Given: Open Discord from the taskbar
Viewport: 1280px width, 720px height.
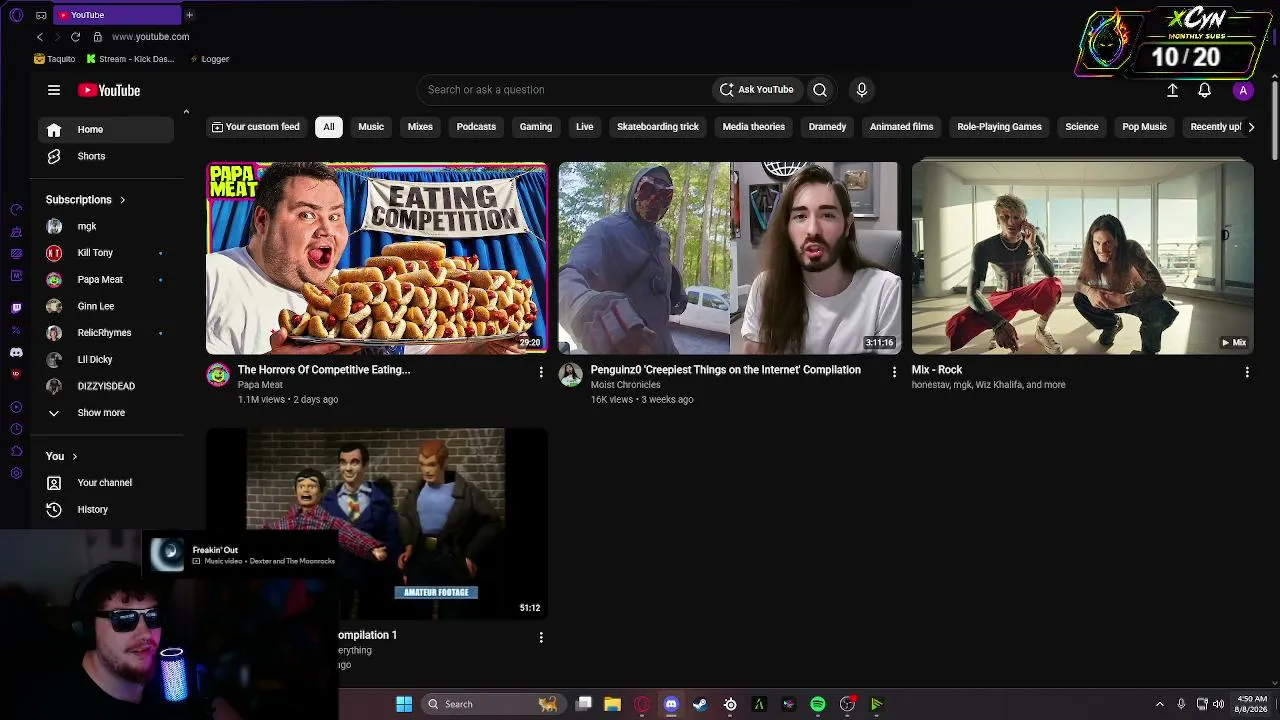Looking at the screenshot, I should tap(671, 704).
